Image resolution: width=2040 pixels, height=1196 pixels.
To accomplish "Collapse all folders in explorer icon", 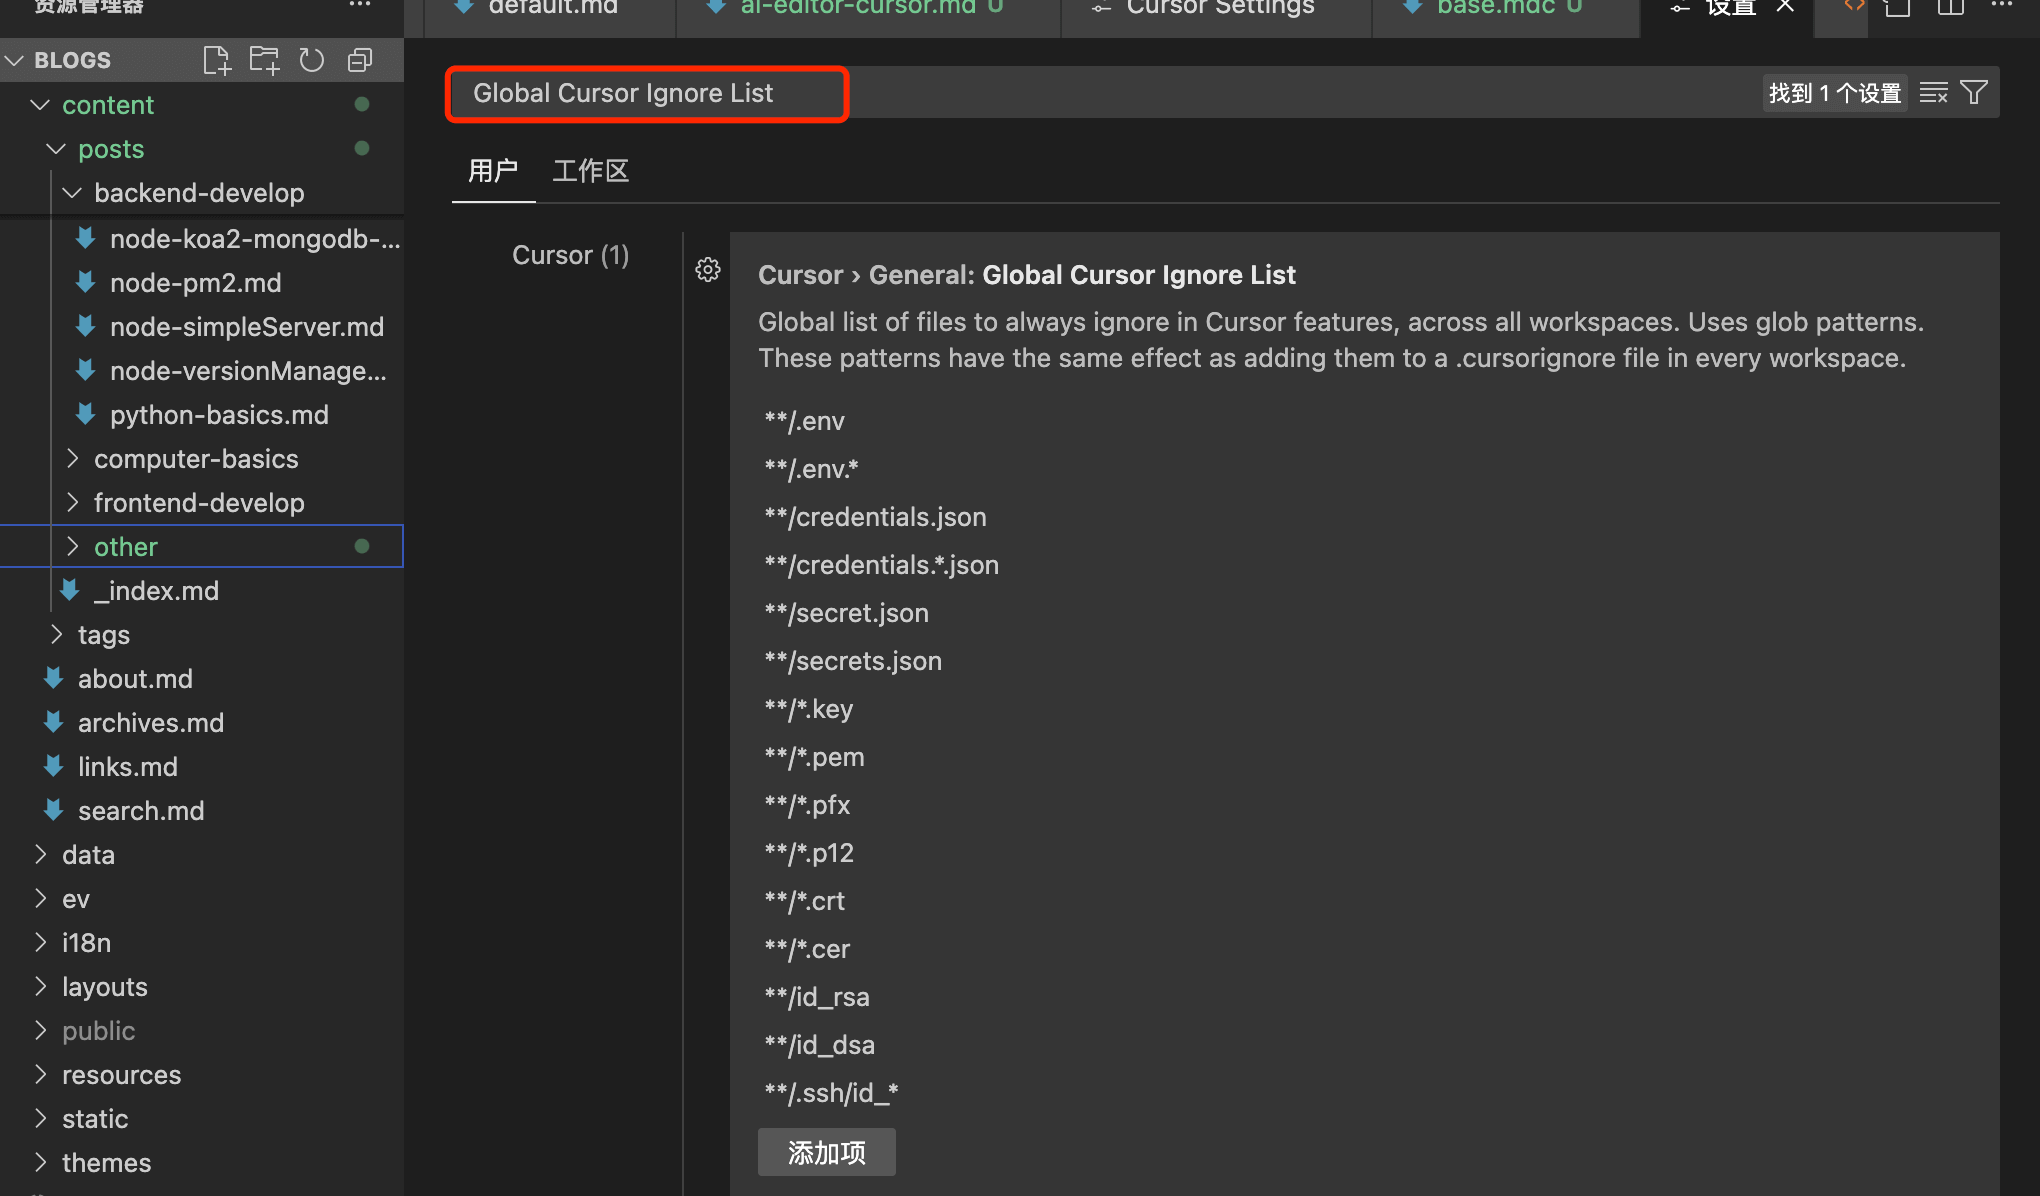I will [x=360, y=60].
